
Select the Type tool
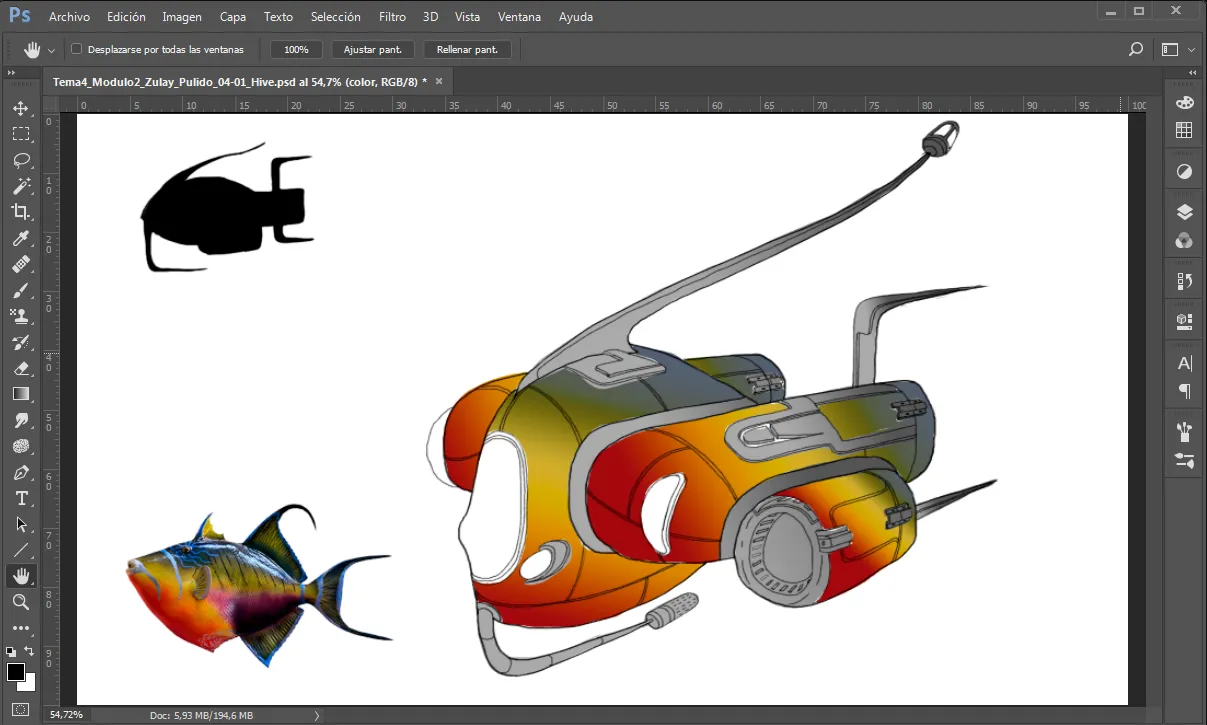click(21, 498)
